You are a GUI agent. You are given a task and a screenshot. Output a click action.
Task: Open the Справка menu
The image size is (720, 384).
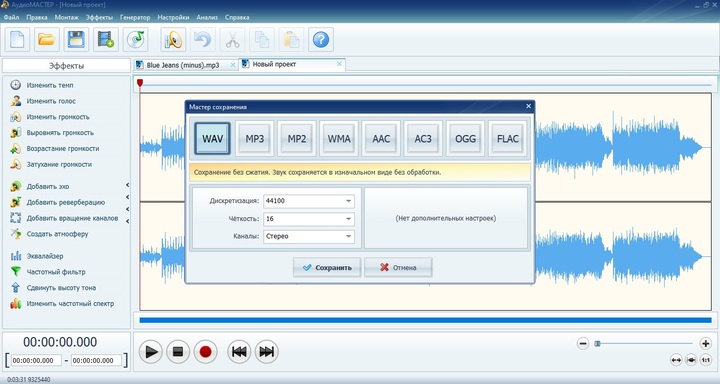pos(237,17)
